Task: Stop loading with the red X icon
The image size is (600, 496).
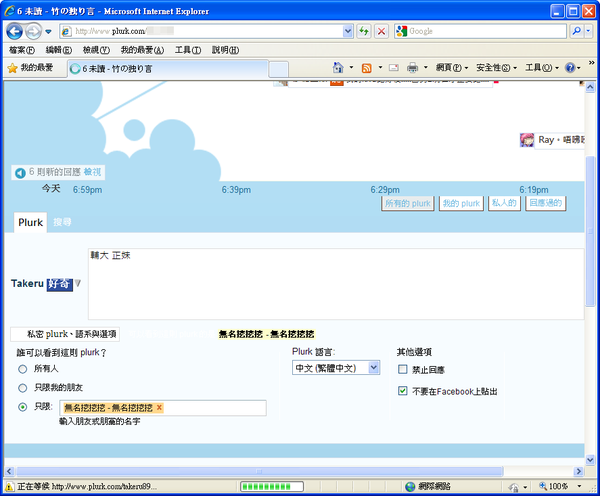Action: (381, 31)
